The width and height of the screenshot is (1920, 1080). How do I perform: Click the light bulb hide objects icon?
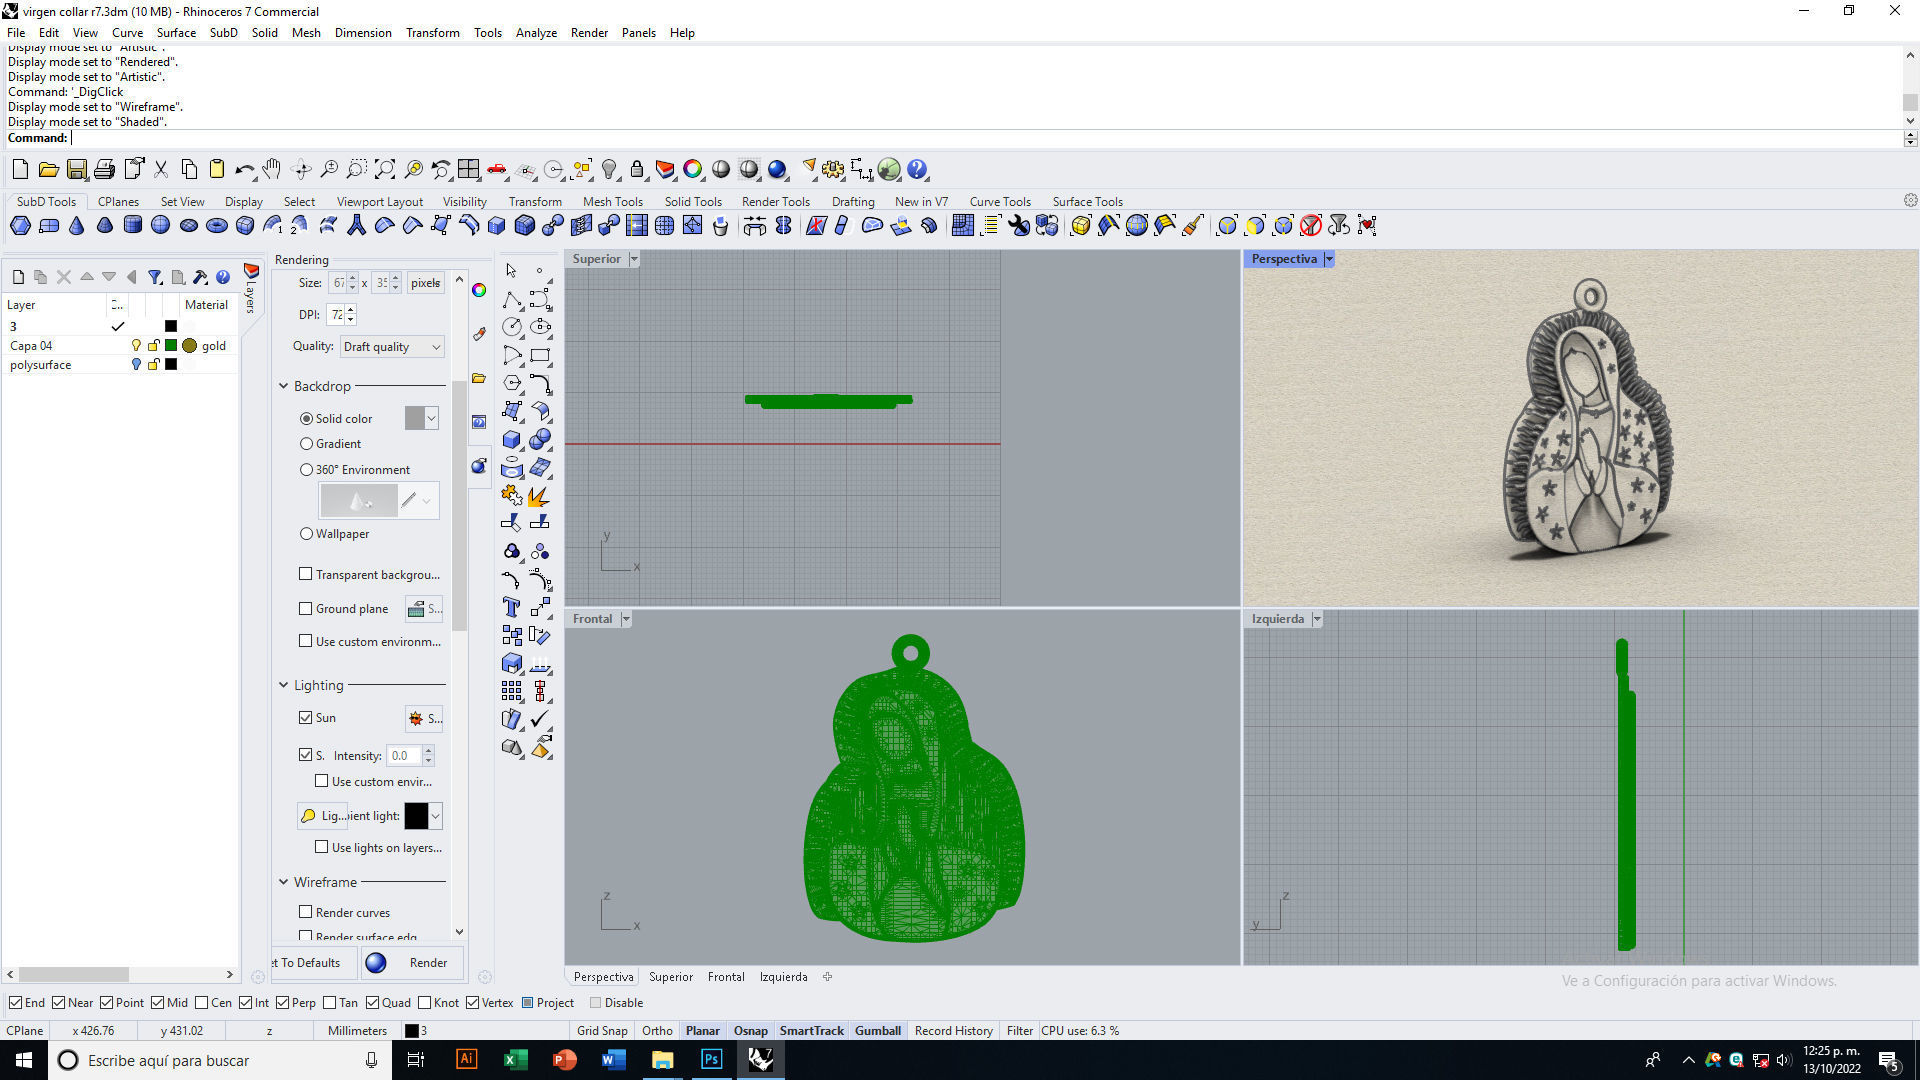[x=609, y=169]
